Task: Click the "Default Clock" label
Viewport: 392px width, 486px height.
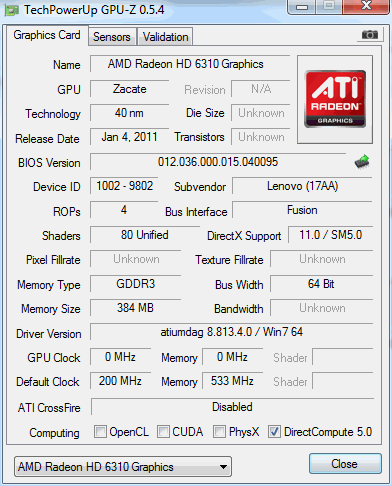Action: (x=48, y=382)
